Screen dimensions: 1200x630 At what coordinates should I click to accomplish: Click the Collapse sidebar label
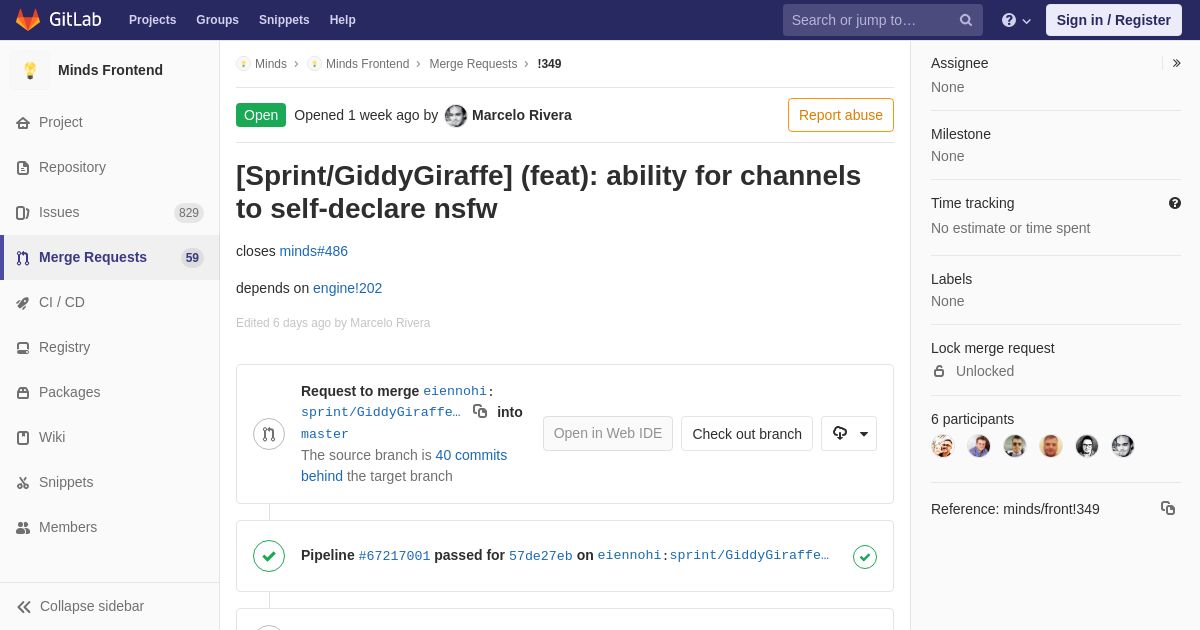point(92,606)
